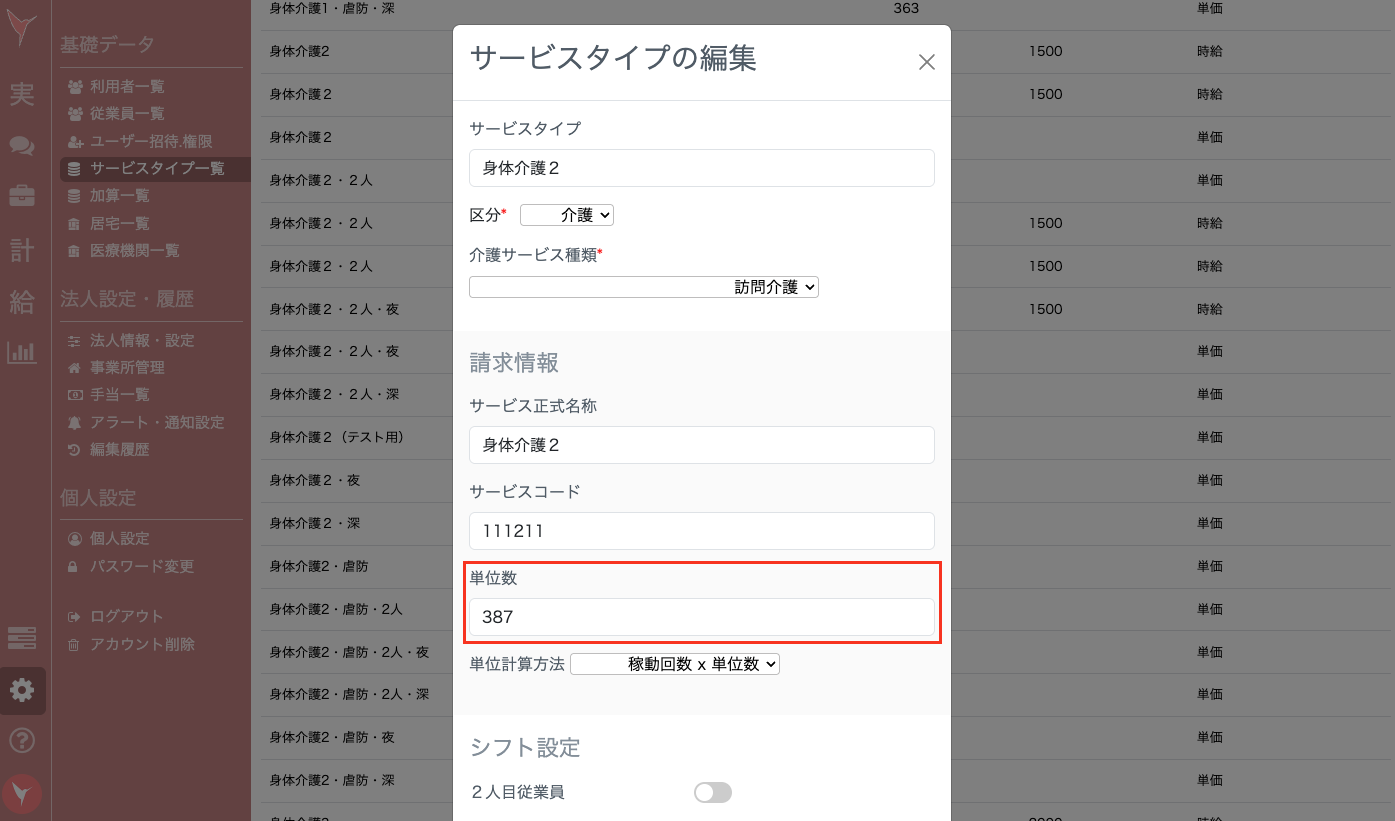1395x821 pixels.
Task: Change the 単位計算方法 dropdown selection
Action: [674, 663]
